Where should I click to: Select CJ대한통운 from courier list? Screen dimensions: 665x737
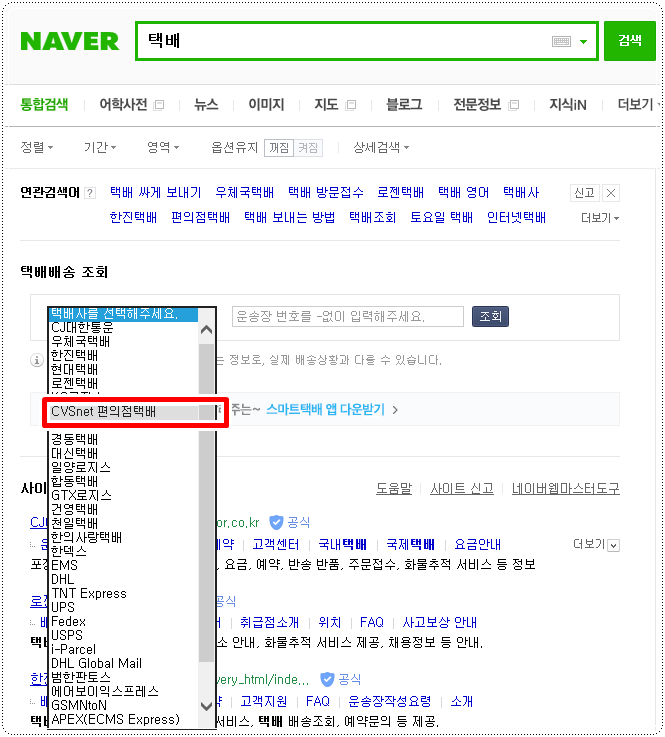82,327
